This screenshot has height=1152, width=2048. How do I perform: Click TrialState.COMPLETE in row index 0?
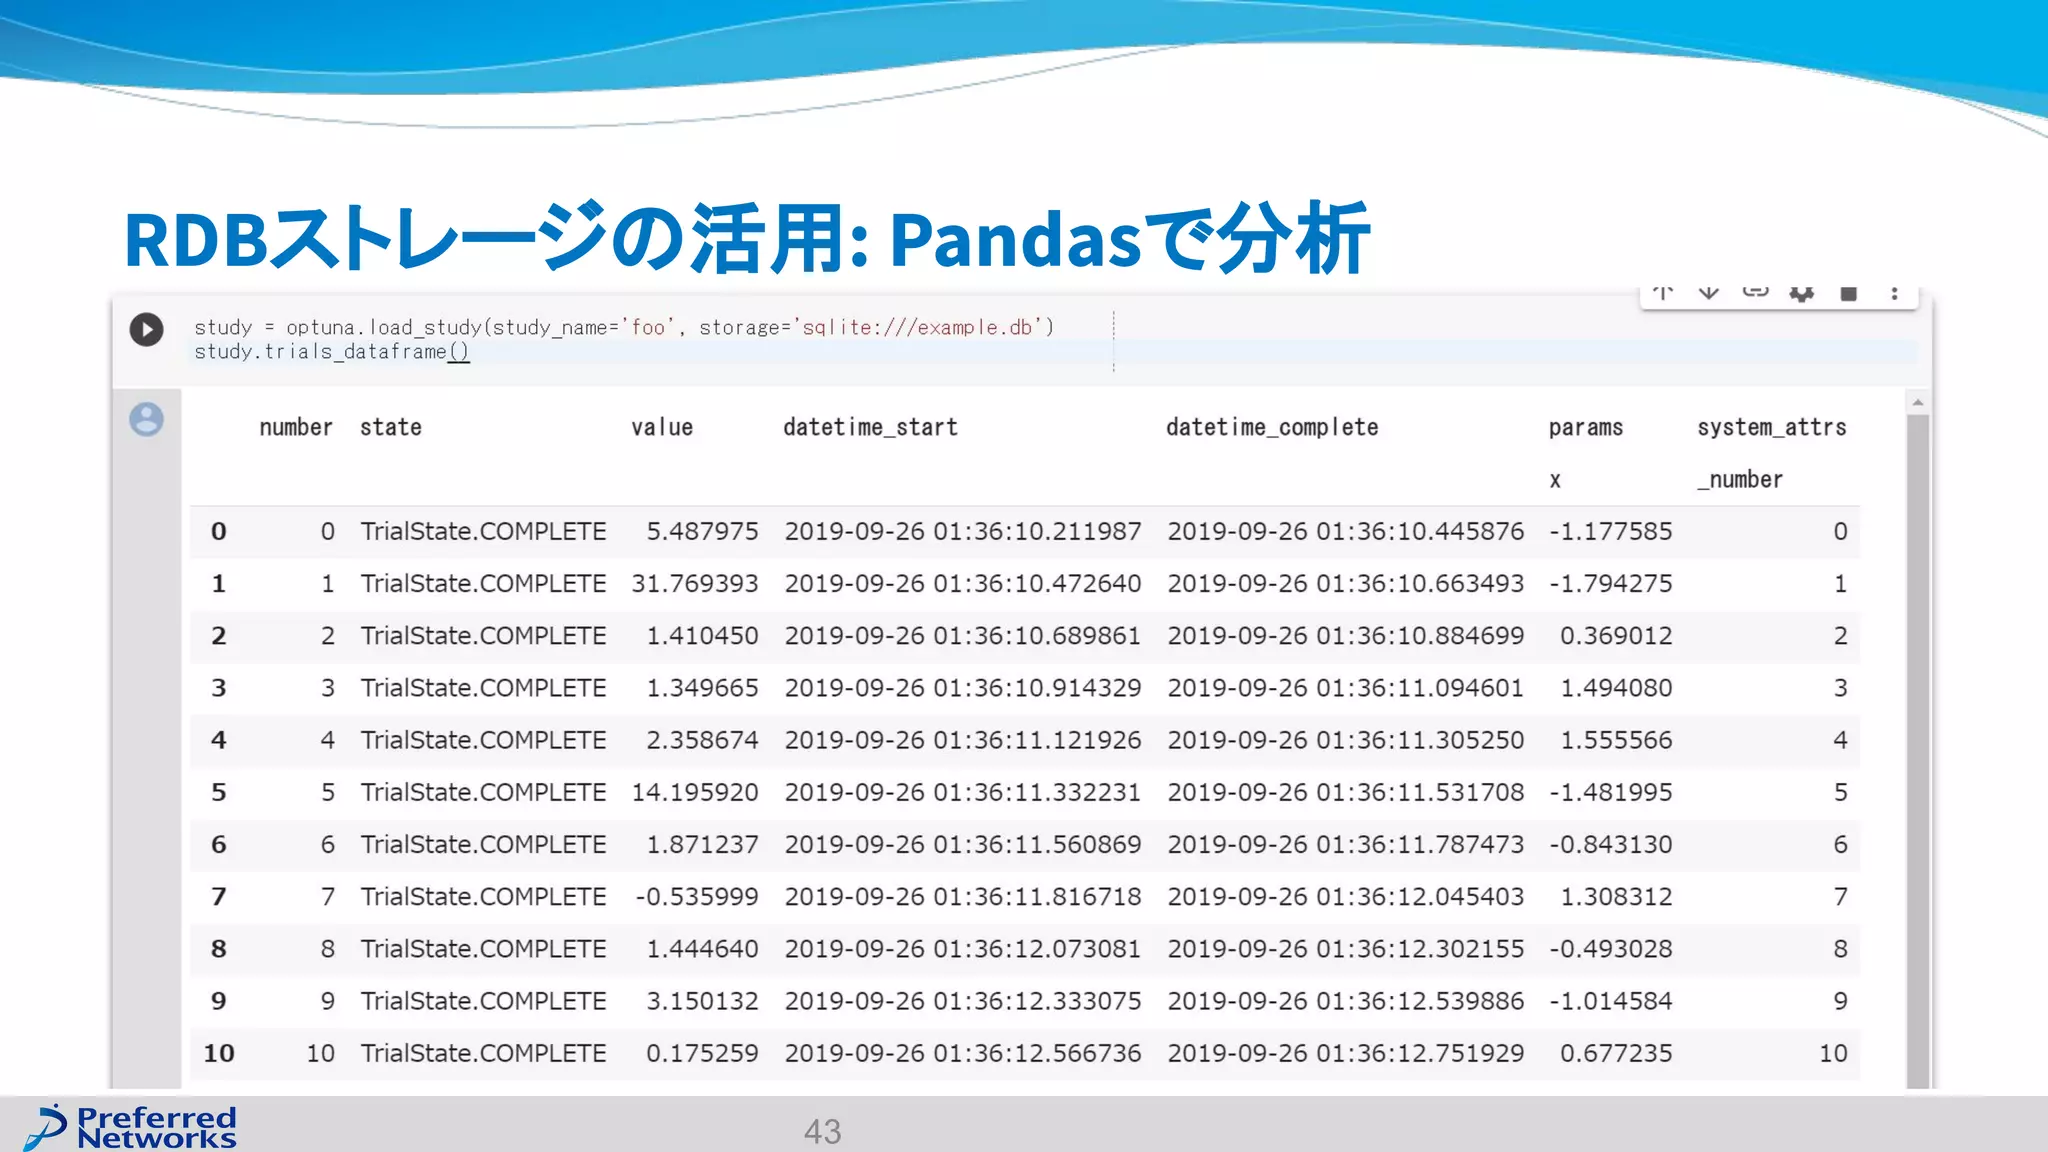tap(484, 532)
